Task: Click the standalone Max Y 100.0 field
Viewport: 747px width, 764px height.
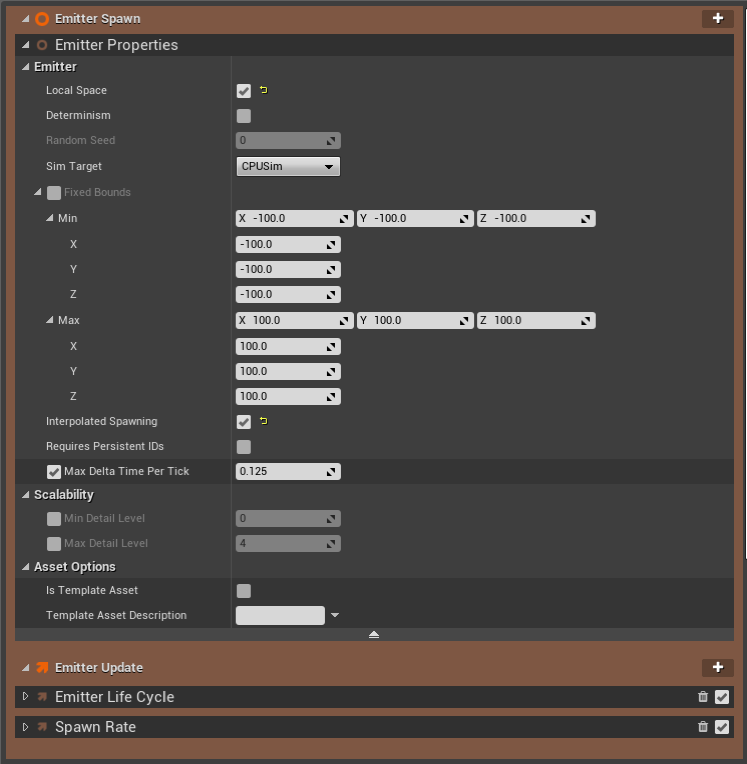Action: (x=288, y=372)
